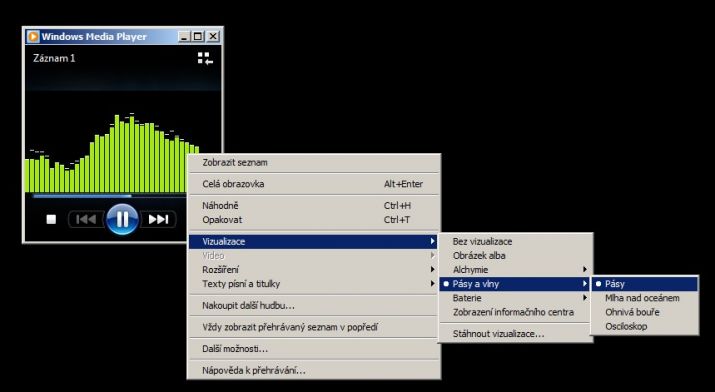Image resolution: width=715 pixels, height=392 pixels.
Task: Open the Texty písní a titulky submenu
Action: coord(313,284)
